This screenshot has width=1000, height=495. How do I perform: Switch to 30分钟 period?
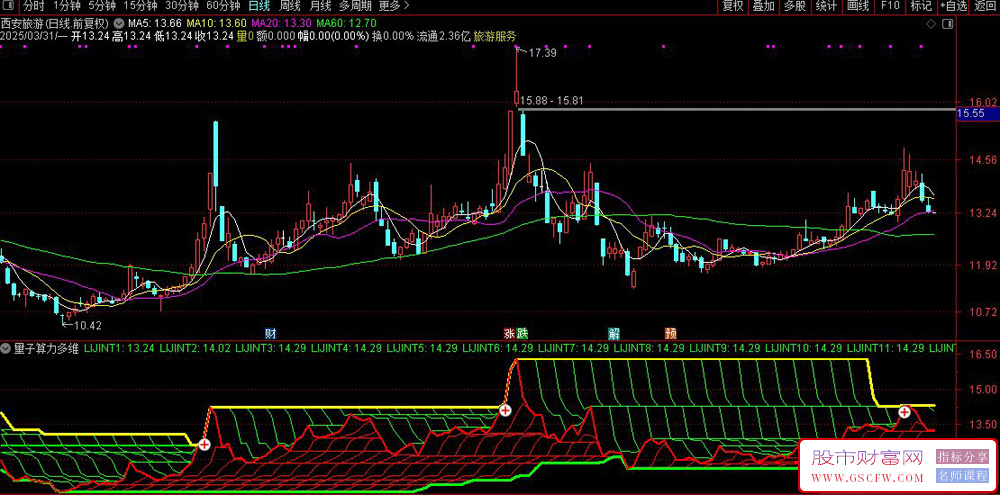coord(182,6)
